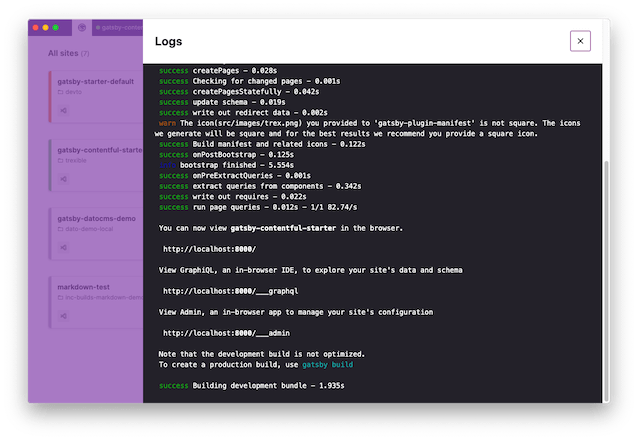638x440 pixels.
Task: Open VS Code icon on gatsby-contentful-starter card
Action: 63,179
